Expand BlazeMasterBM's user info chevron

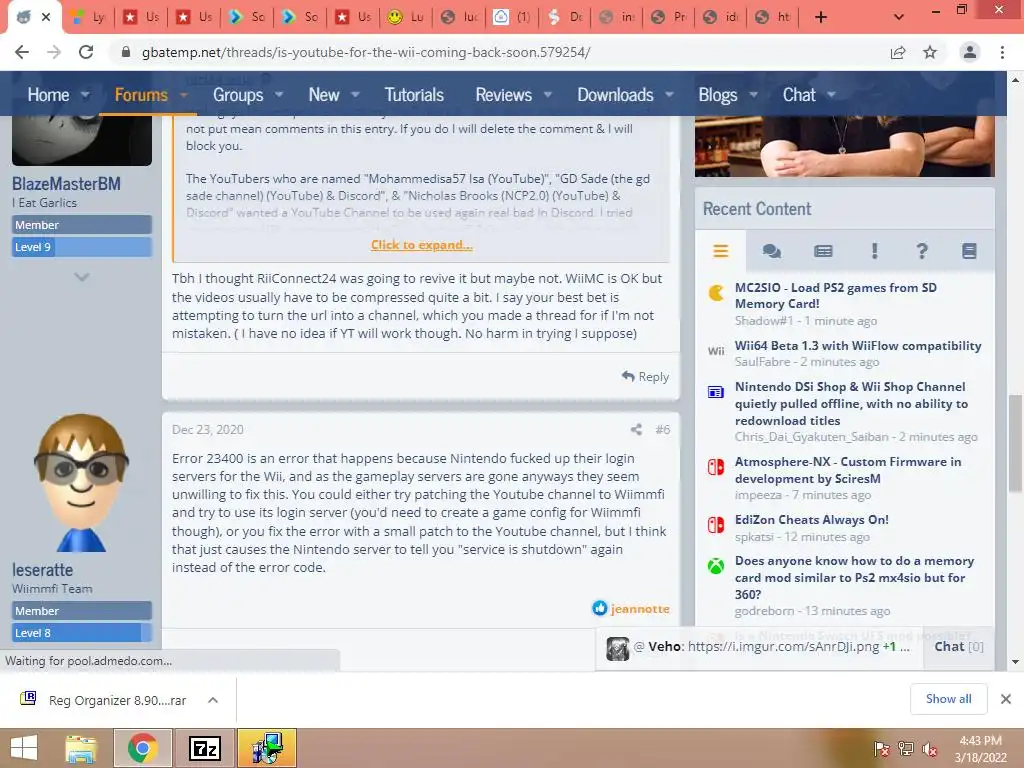(82, 277)
